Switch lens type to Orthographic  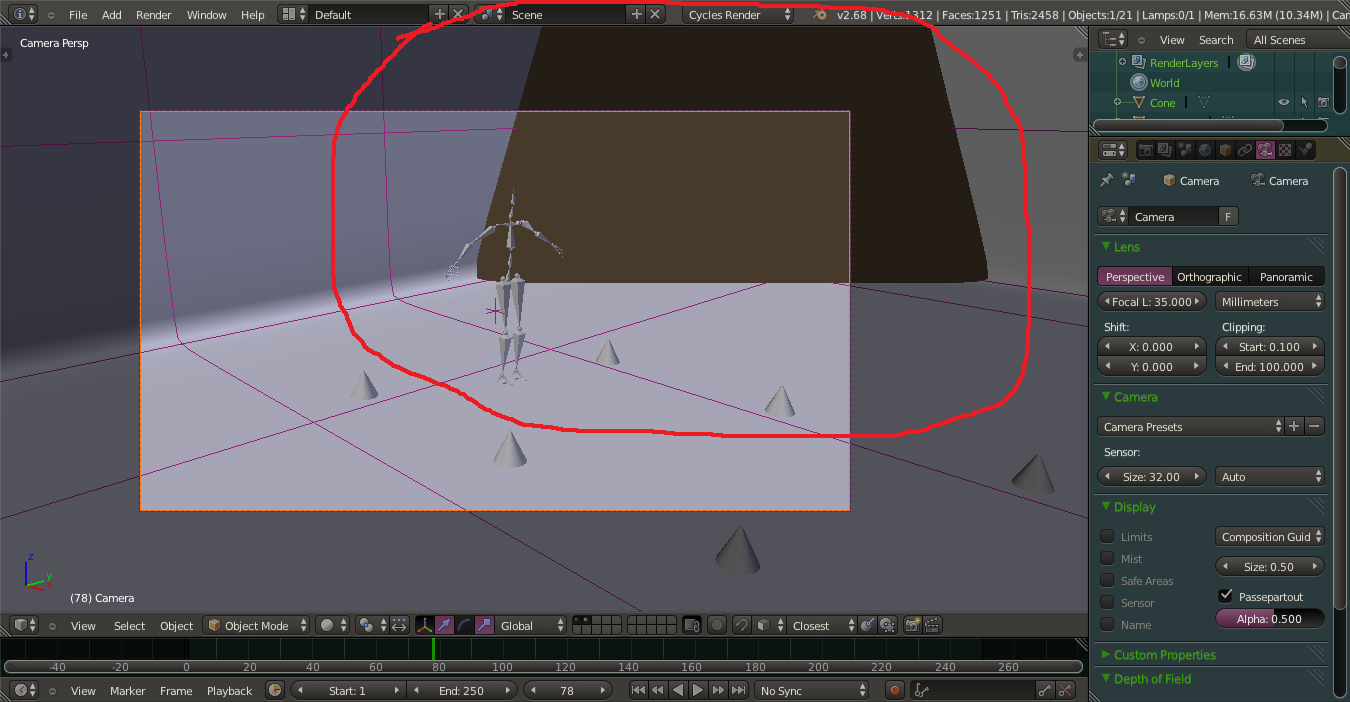point(1209,276)
